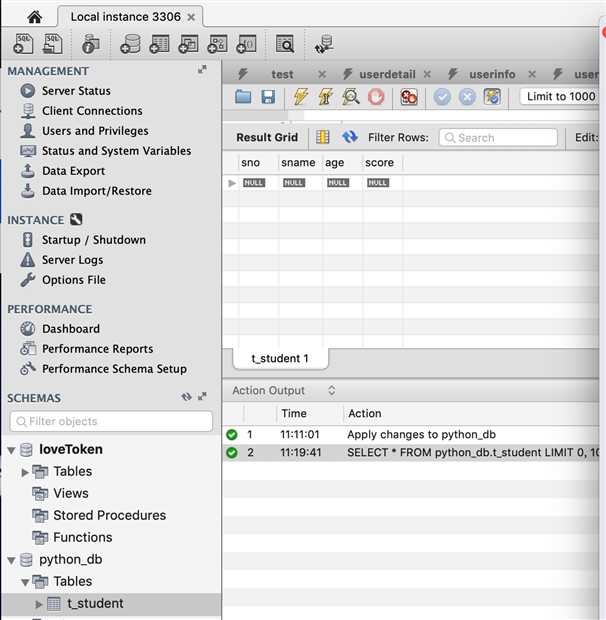Close the userdetail query tab
The image size is (606, 620).
click(427, 74)
